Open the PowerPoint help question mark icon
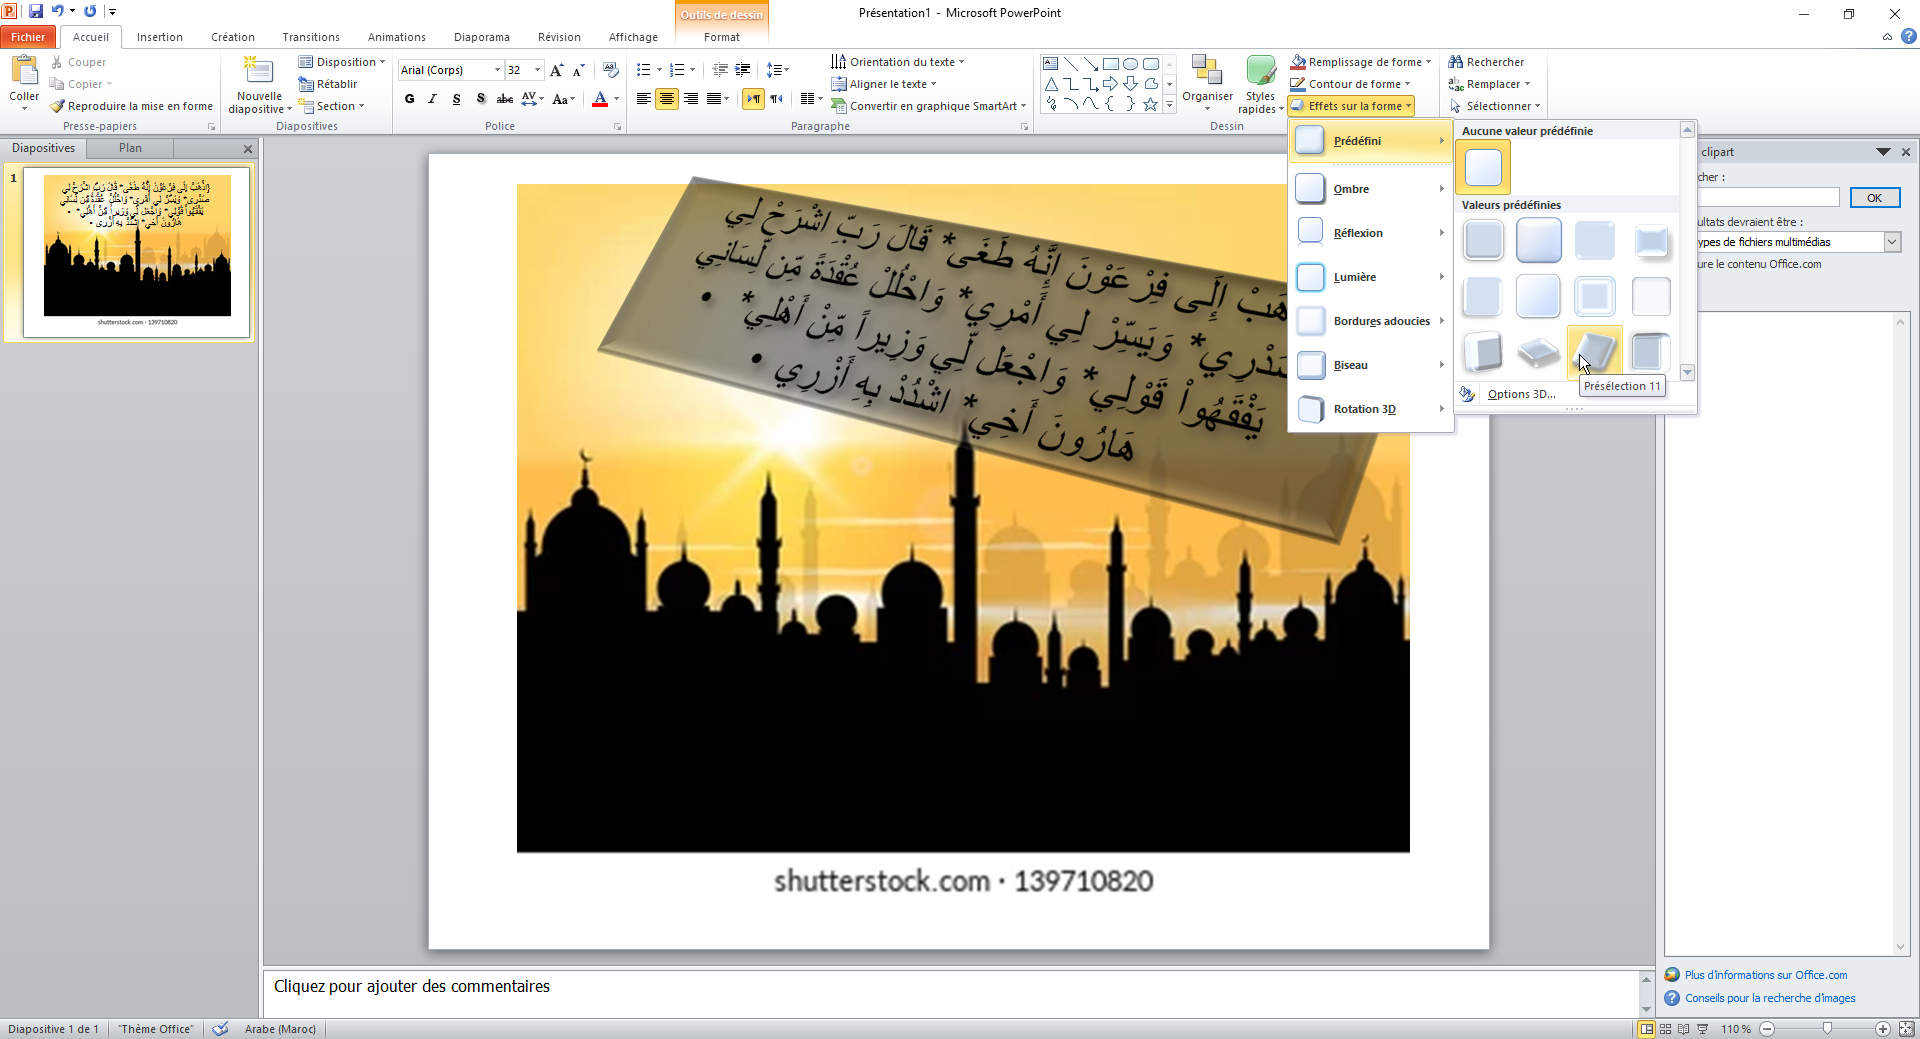1920x1039 pixels. 1909,37
